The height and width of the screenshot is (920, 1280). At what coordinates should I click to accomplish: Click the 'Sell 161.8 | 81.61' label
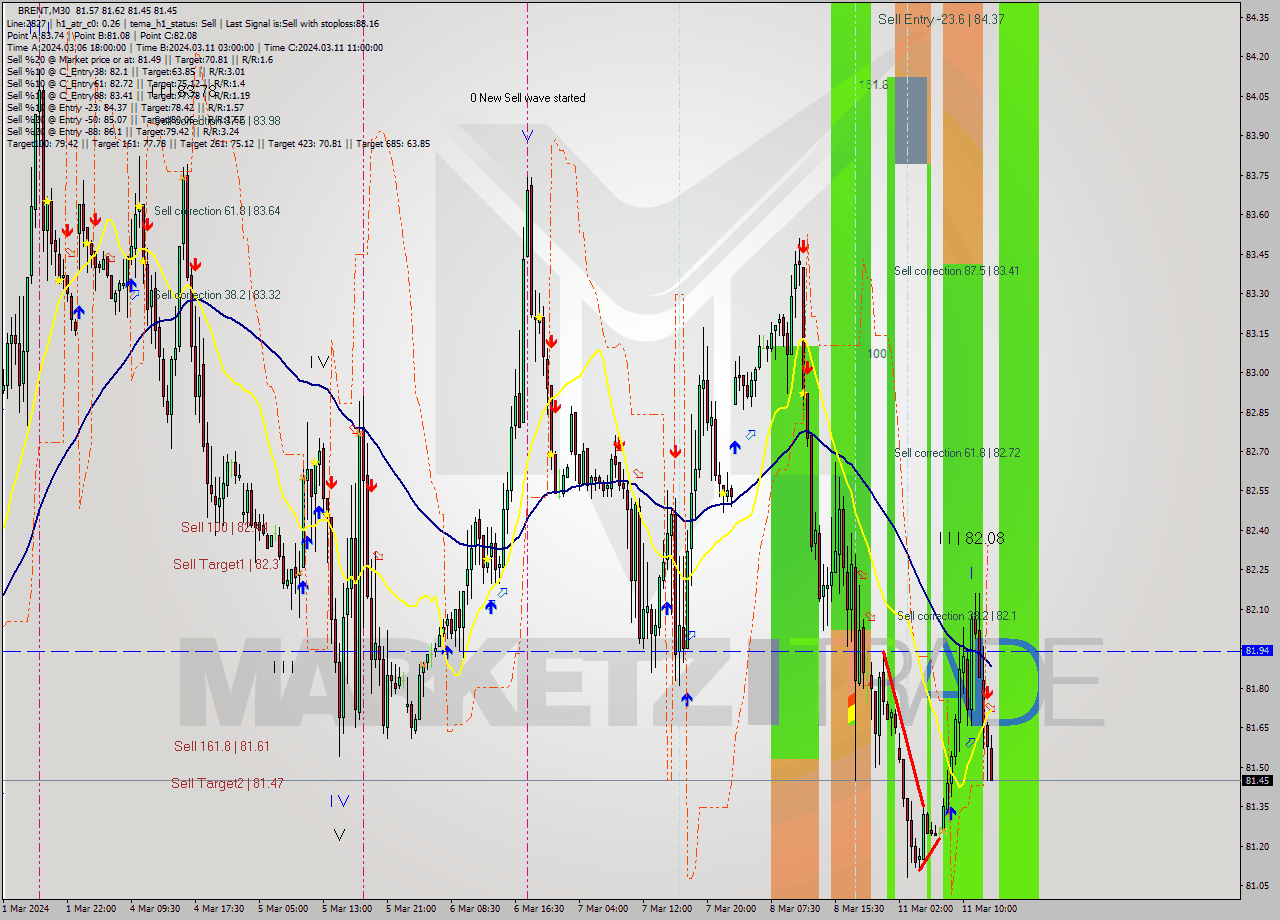[x=222, y=746]
